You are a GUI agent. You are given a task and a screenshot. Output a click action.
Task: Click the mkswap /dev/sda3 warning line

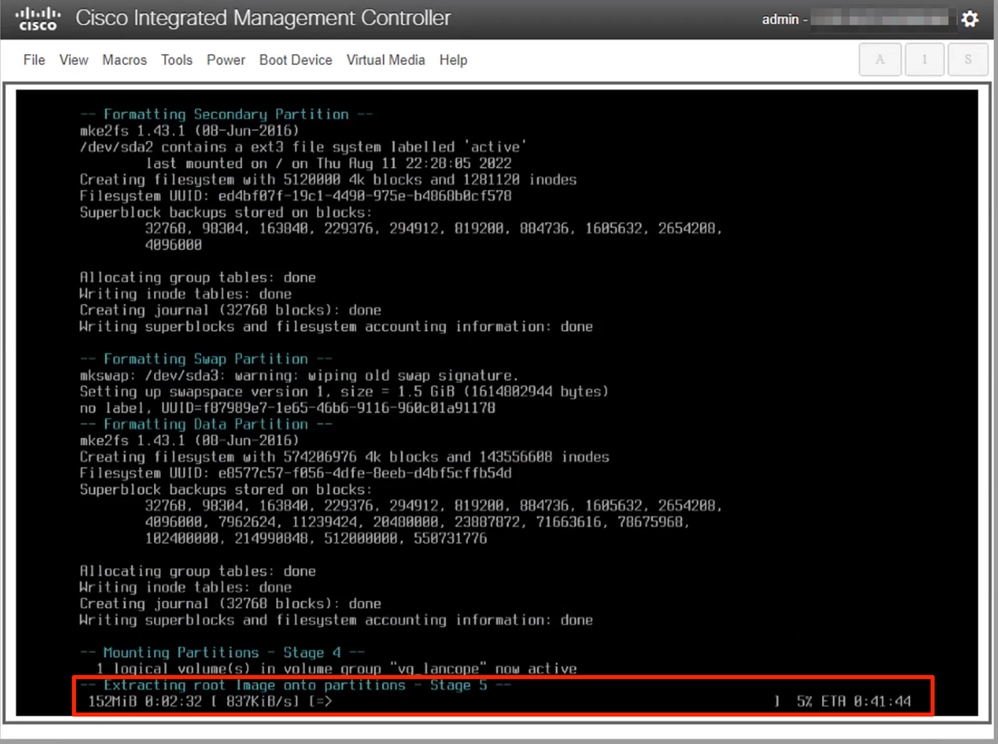coord(299,376)
